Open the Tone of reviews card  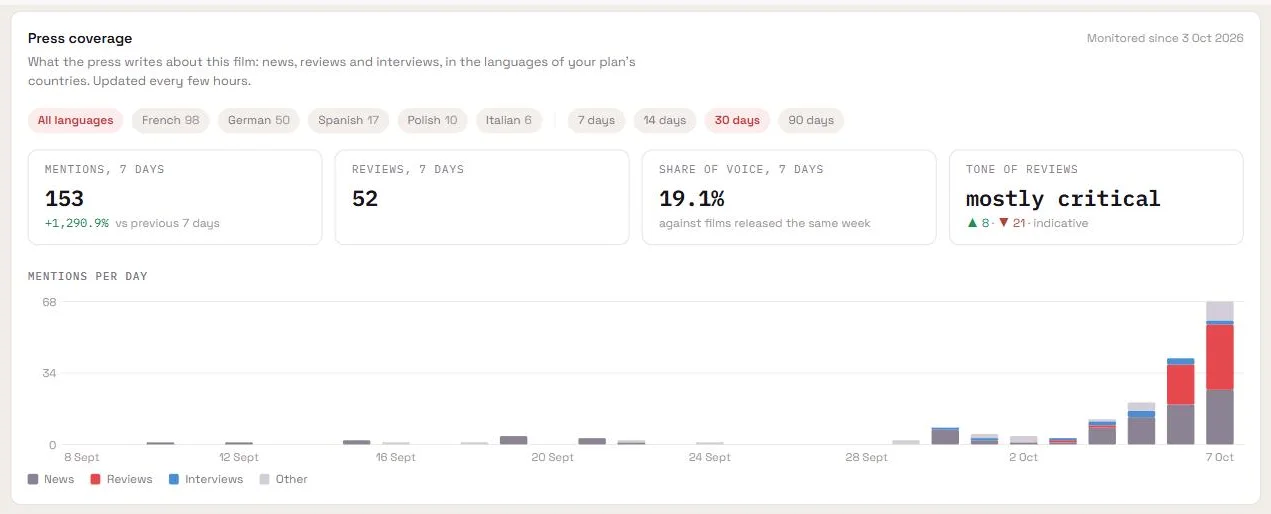(1096, 197)
